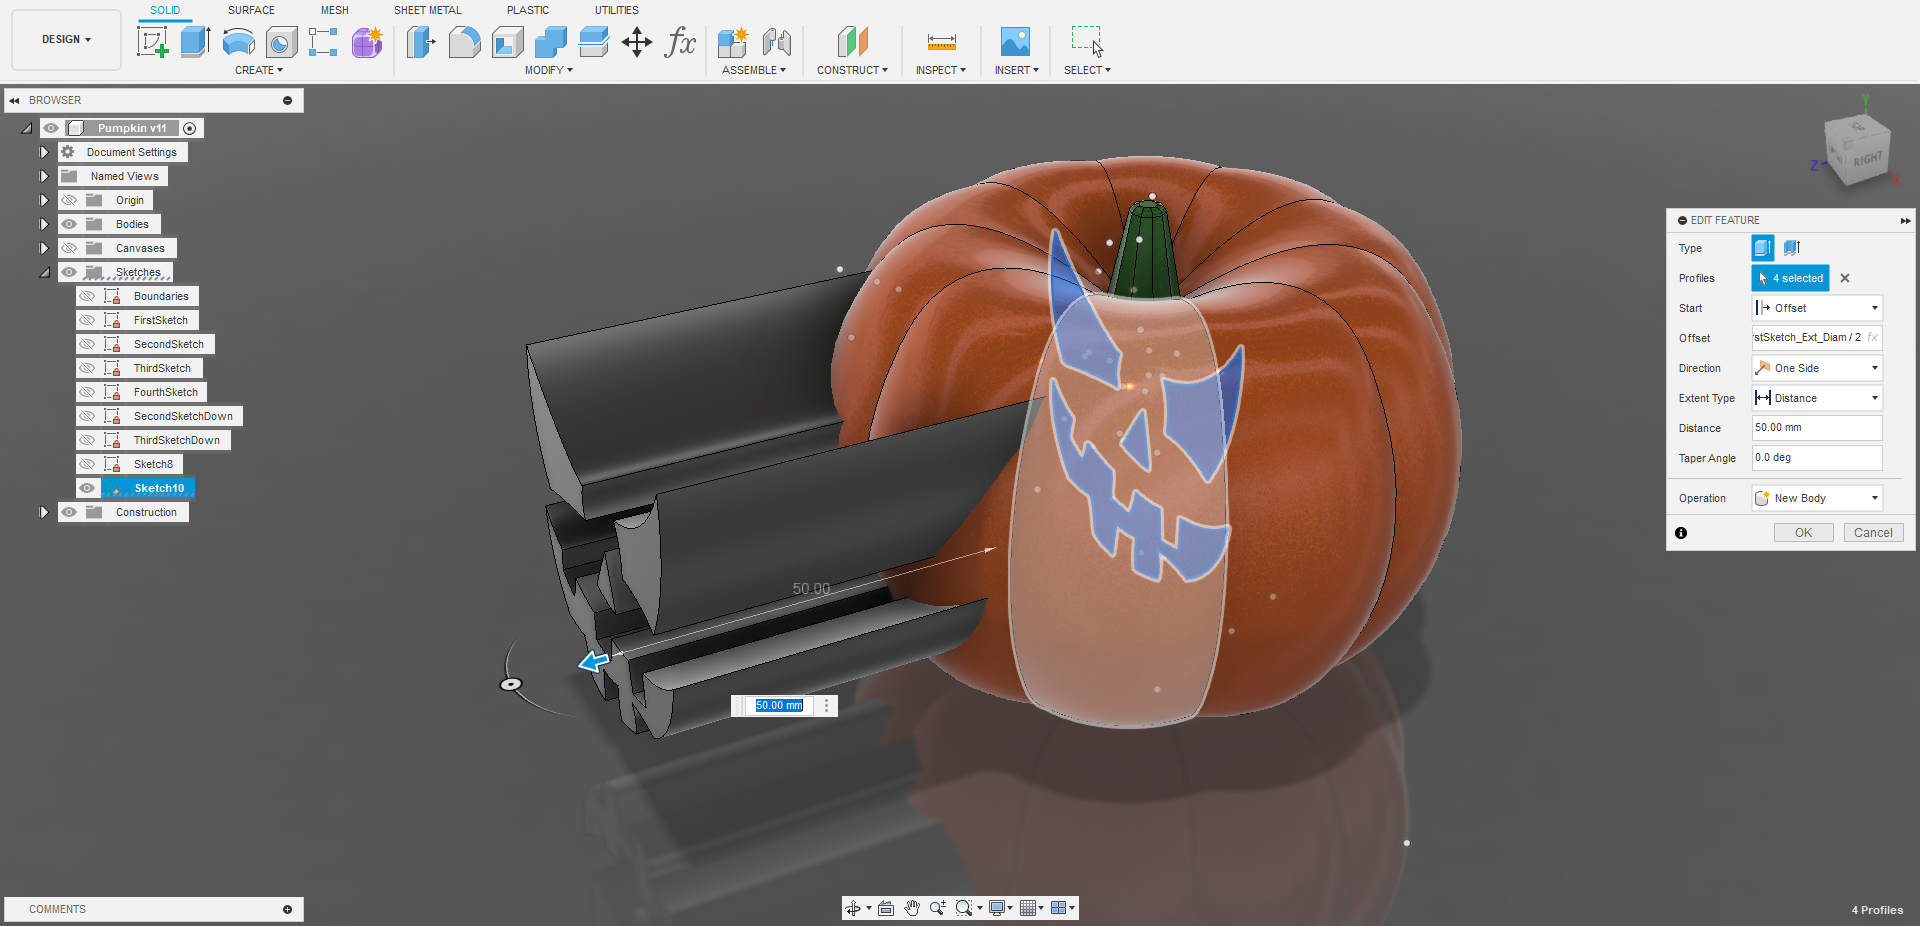This screenshot has width=1920, height=926.
Task: Show the ThirdSketch sketch
Action: click(x=87, y=368)
